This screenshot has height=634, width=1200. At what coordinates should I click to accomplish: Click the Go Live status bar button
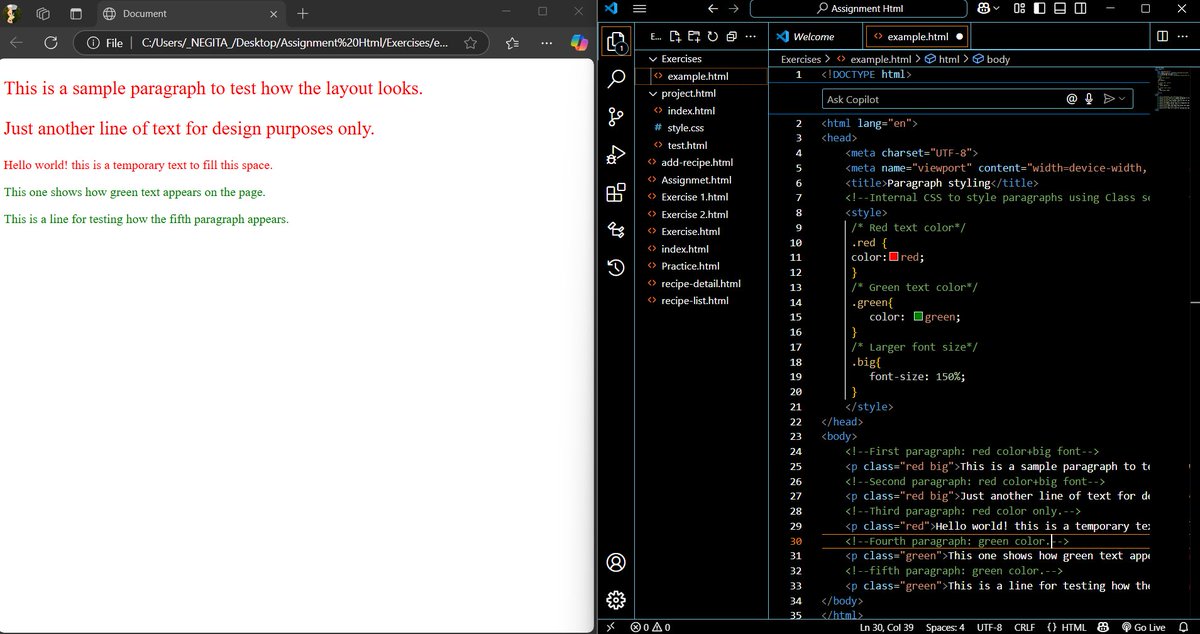1143,627
